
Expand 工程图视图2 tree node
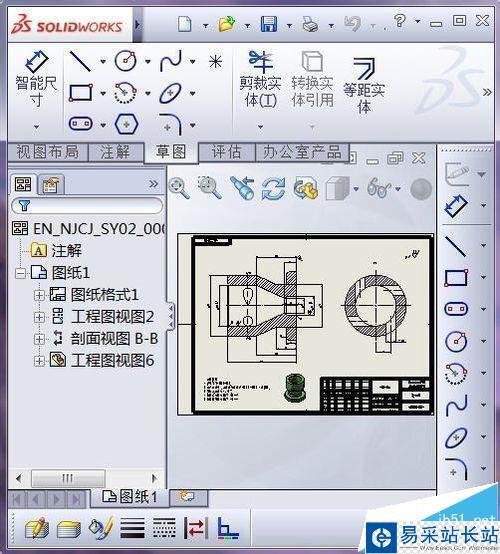pos(39,317)
